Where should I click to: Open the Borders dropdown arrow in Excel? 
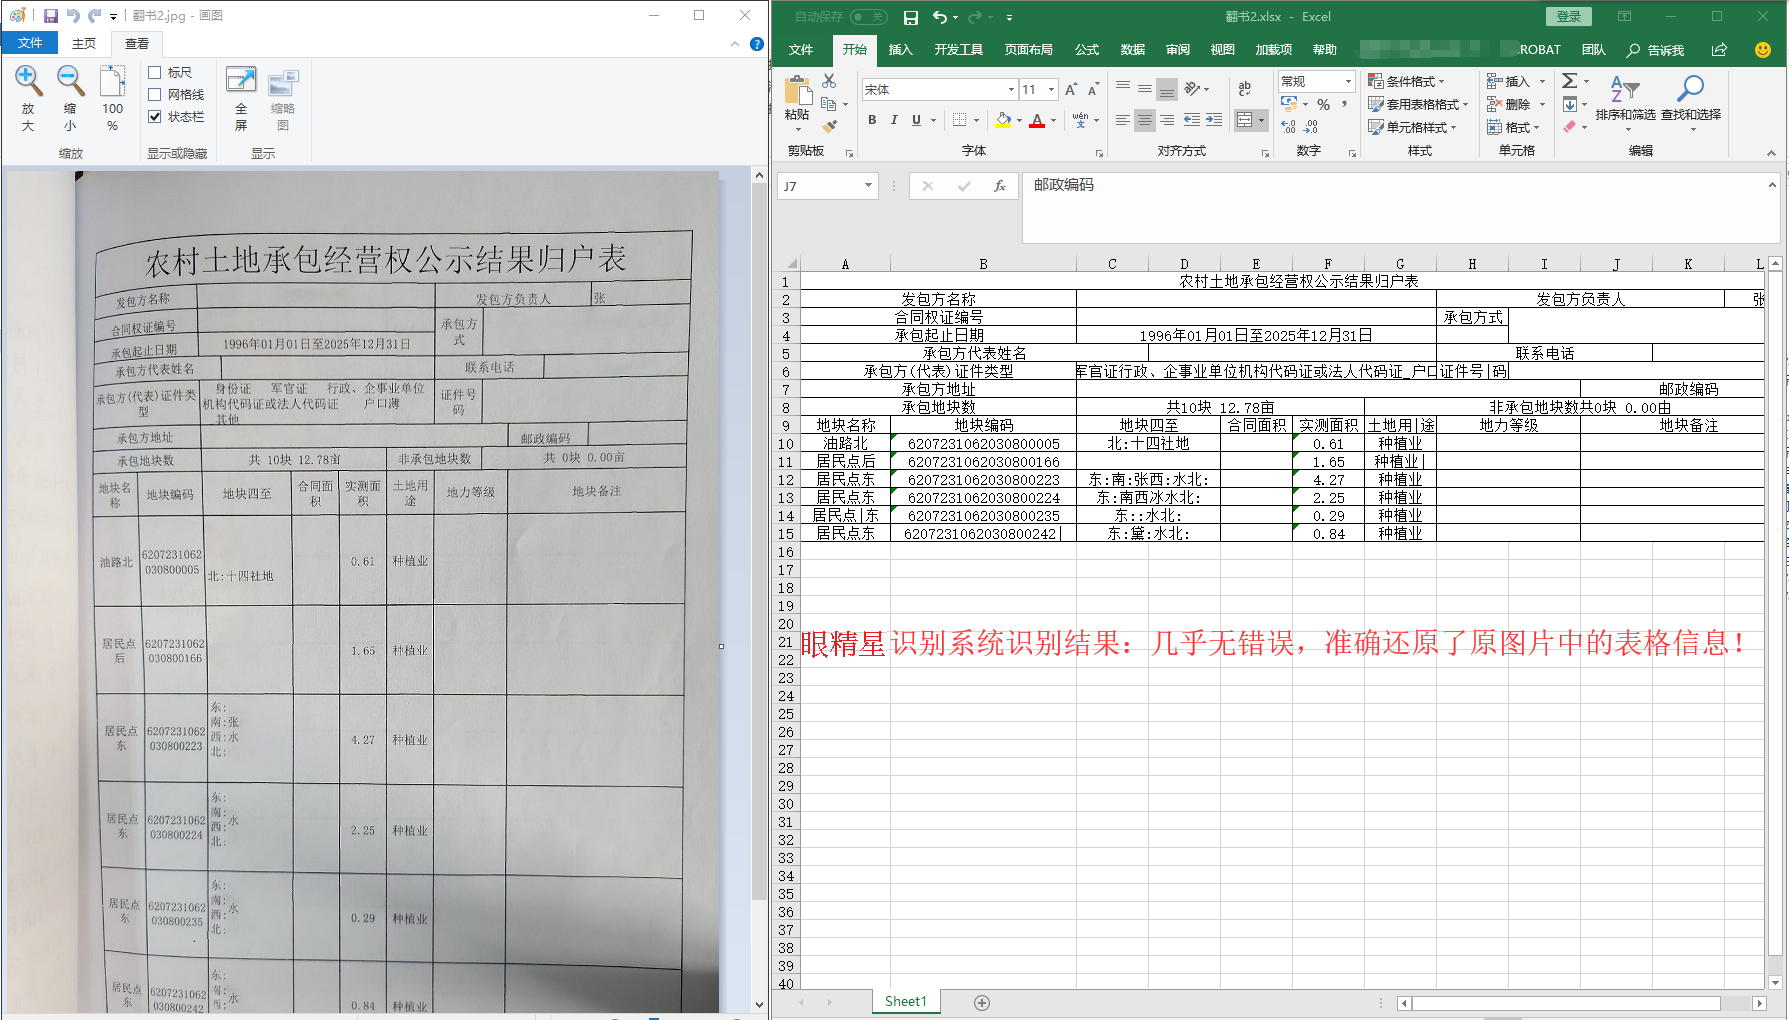tap(976, 120)
